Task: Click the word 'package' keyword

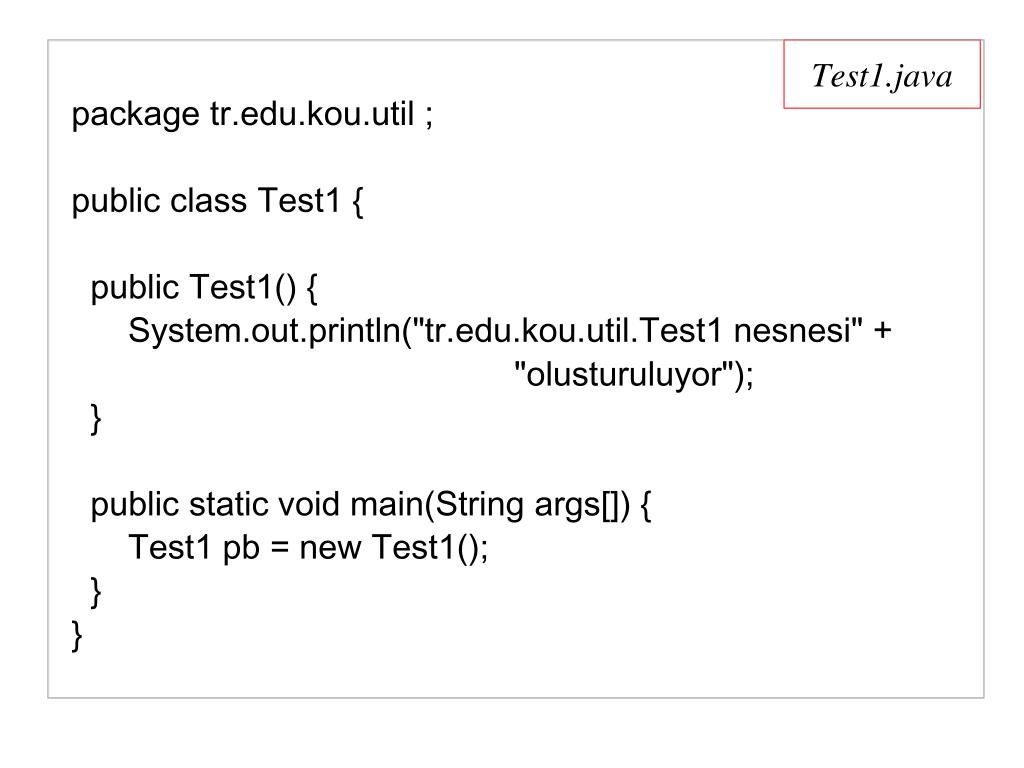Action: click(x=135, y=116)
